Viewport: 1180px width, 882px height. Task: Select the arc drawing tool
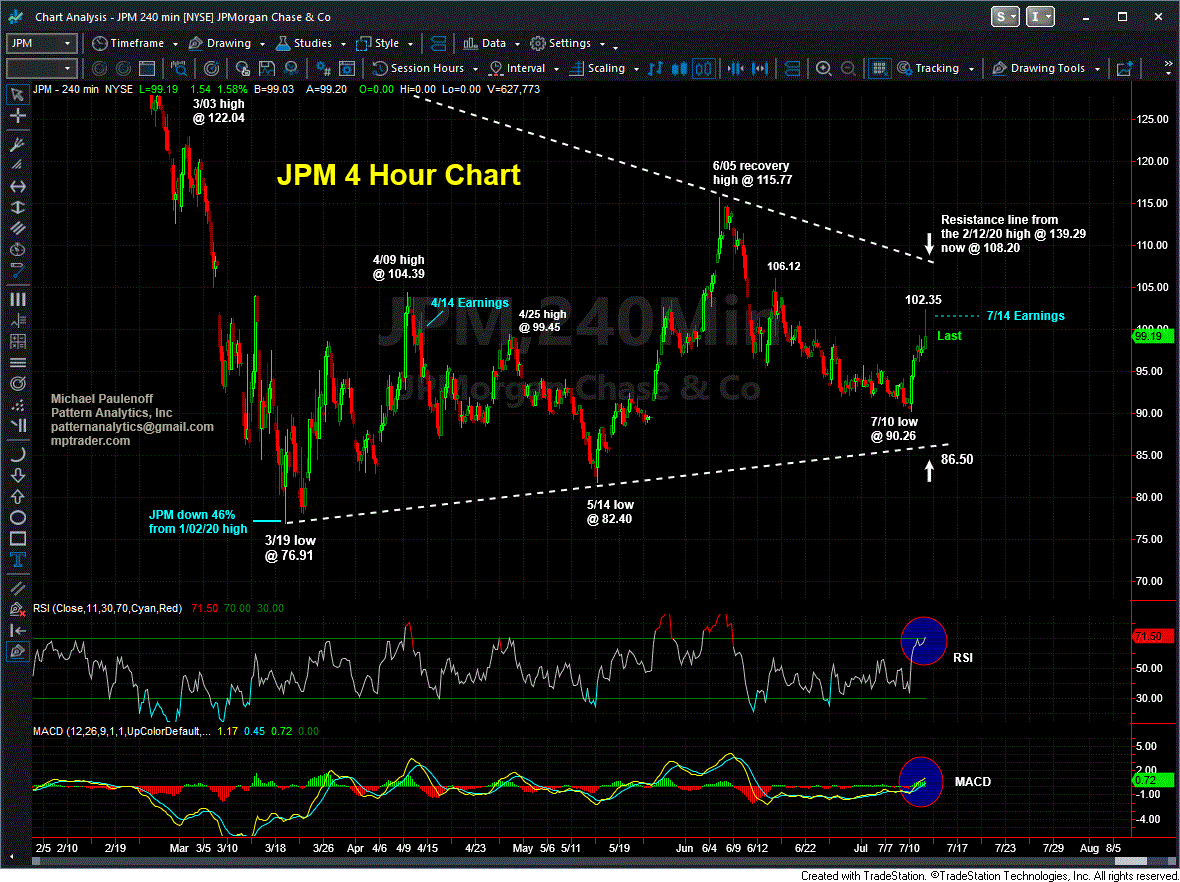coord(17,454)
